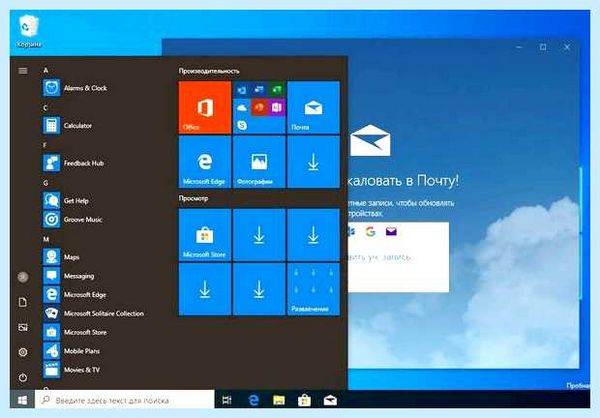Viewport: 600px width, 418px height.
Task: Open Edge from the taskbar
Action: [x=253, y=400]
